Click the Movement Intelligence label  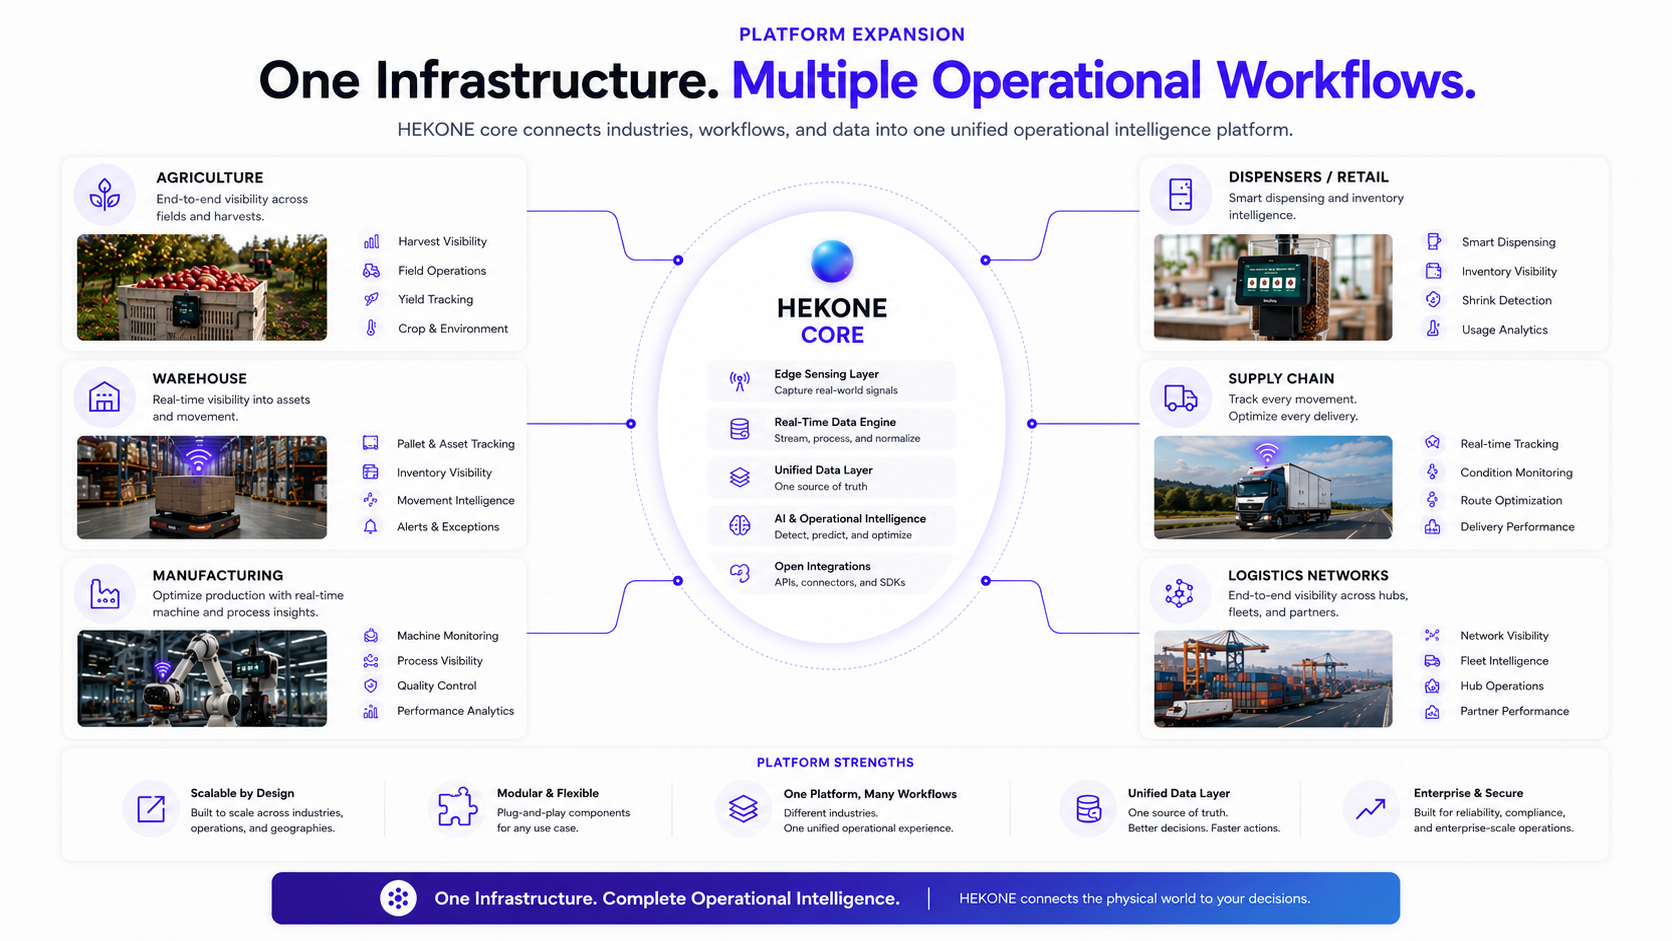pyautogui.click(x=456, y=500)
